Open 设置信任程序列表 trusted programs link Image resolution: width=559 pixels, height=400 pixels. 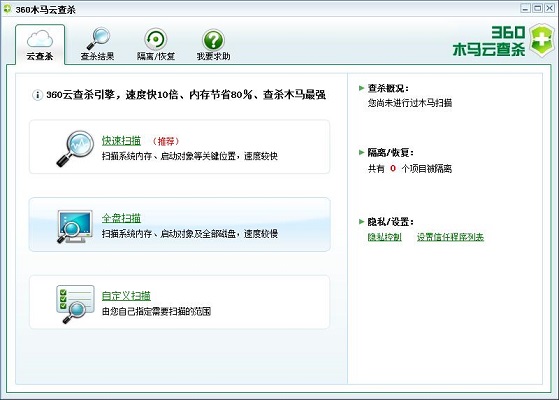[451, 237]
